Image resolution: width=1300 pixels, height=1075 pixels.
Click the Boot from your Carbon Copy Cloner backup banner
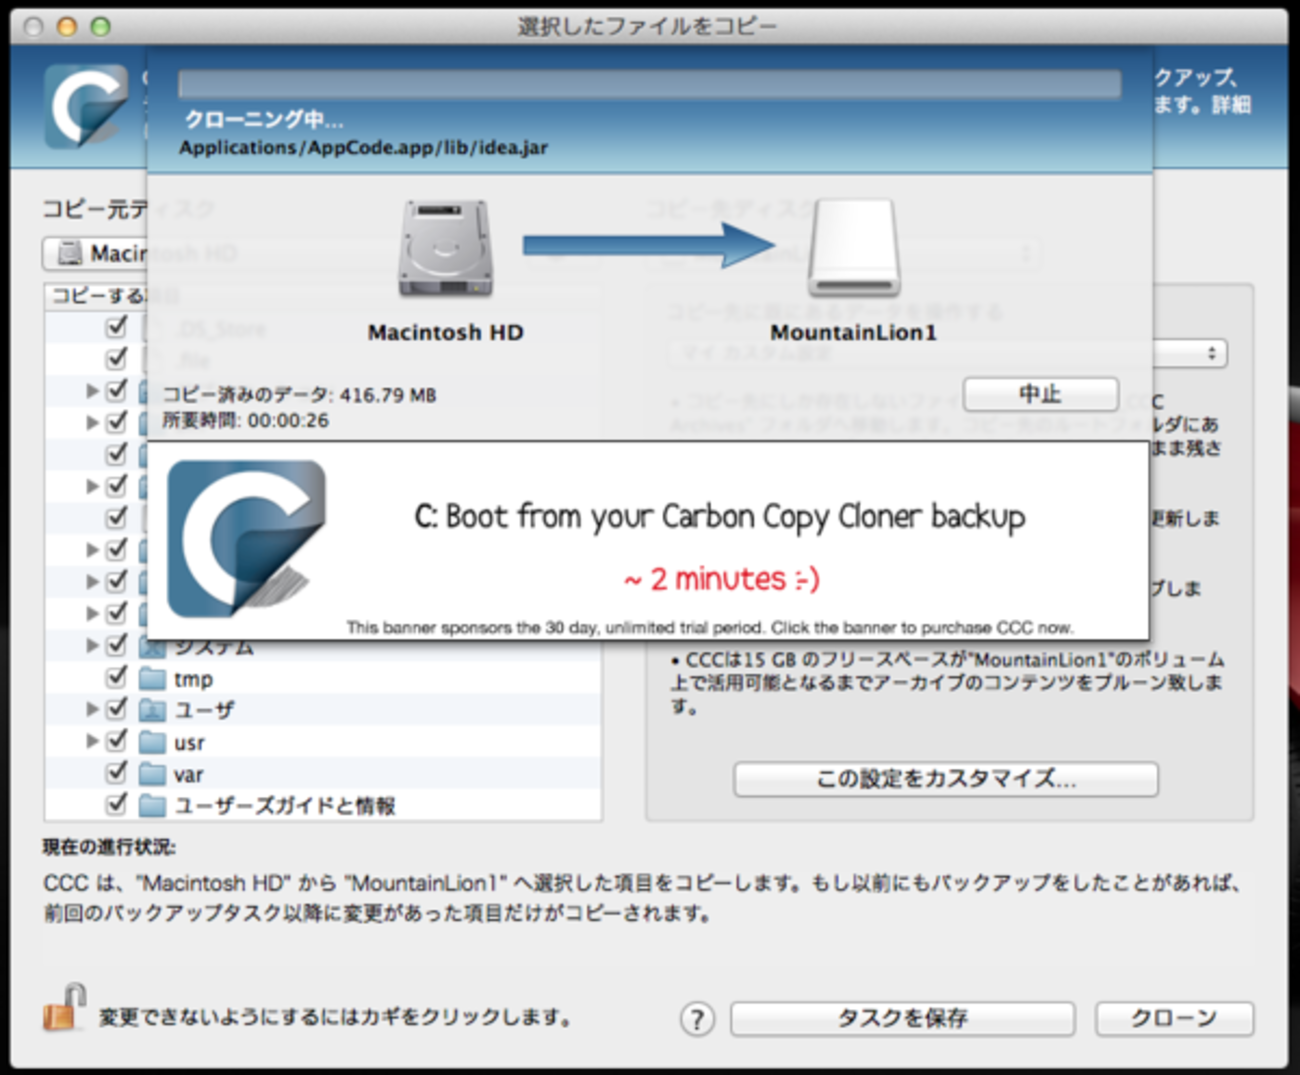click(648, 541)
